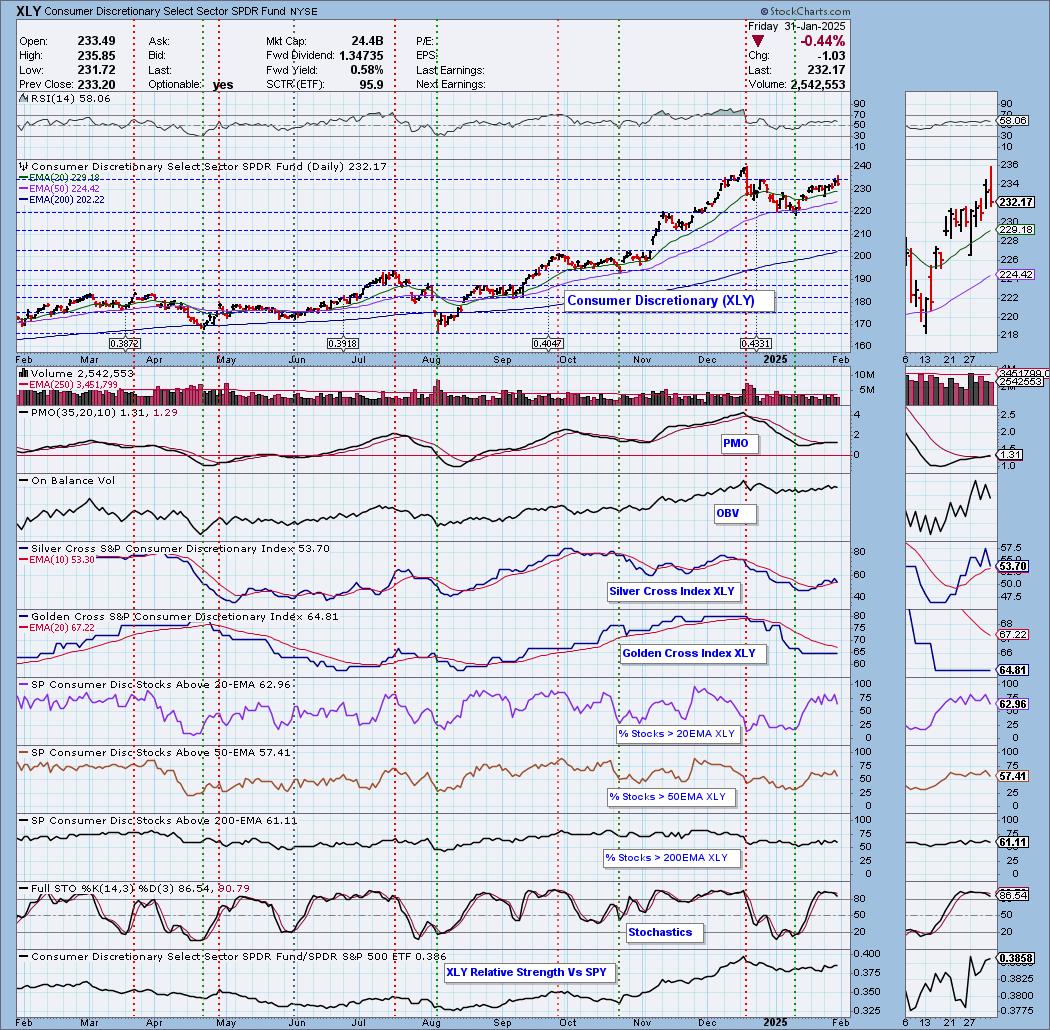Click the High value 235.85
This screenshot has height=1030, width=1050.
tap(96, 56)
